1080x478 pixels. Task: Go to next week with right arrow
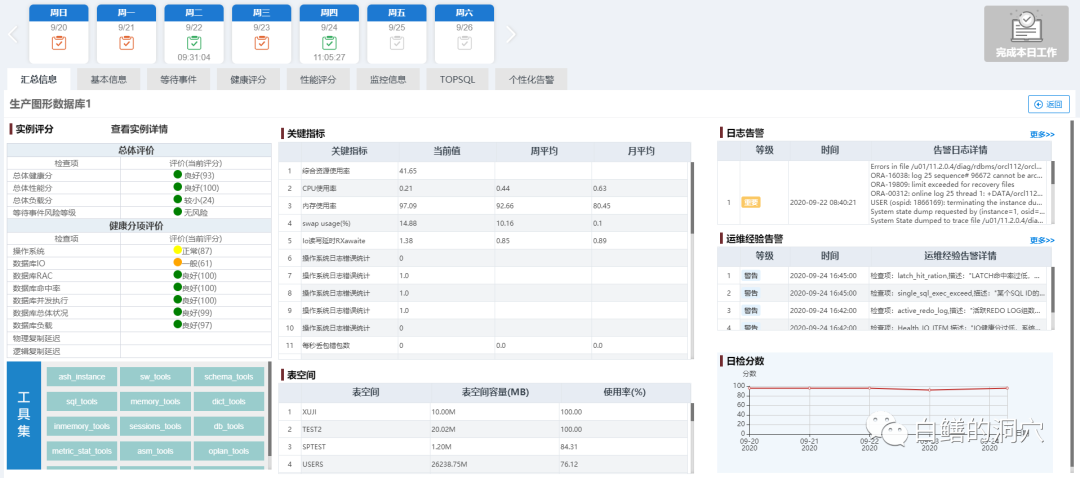pyautogui.click(x=511, y=34)
